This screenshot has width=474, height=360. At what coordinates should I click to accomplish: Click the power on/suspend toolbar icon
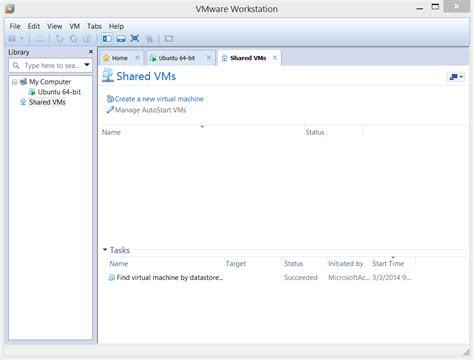click(x=12, y=39)
